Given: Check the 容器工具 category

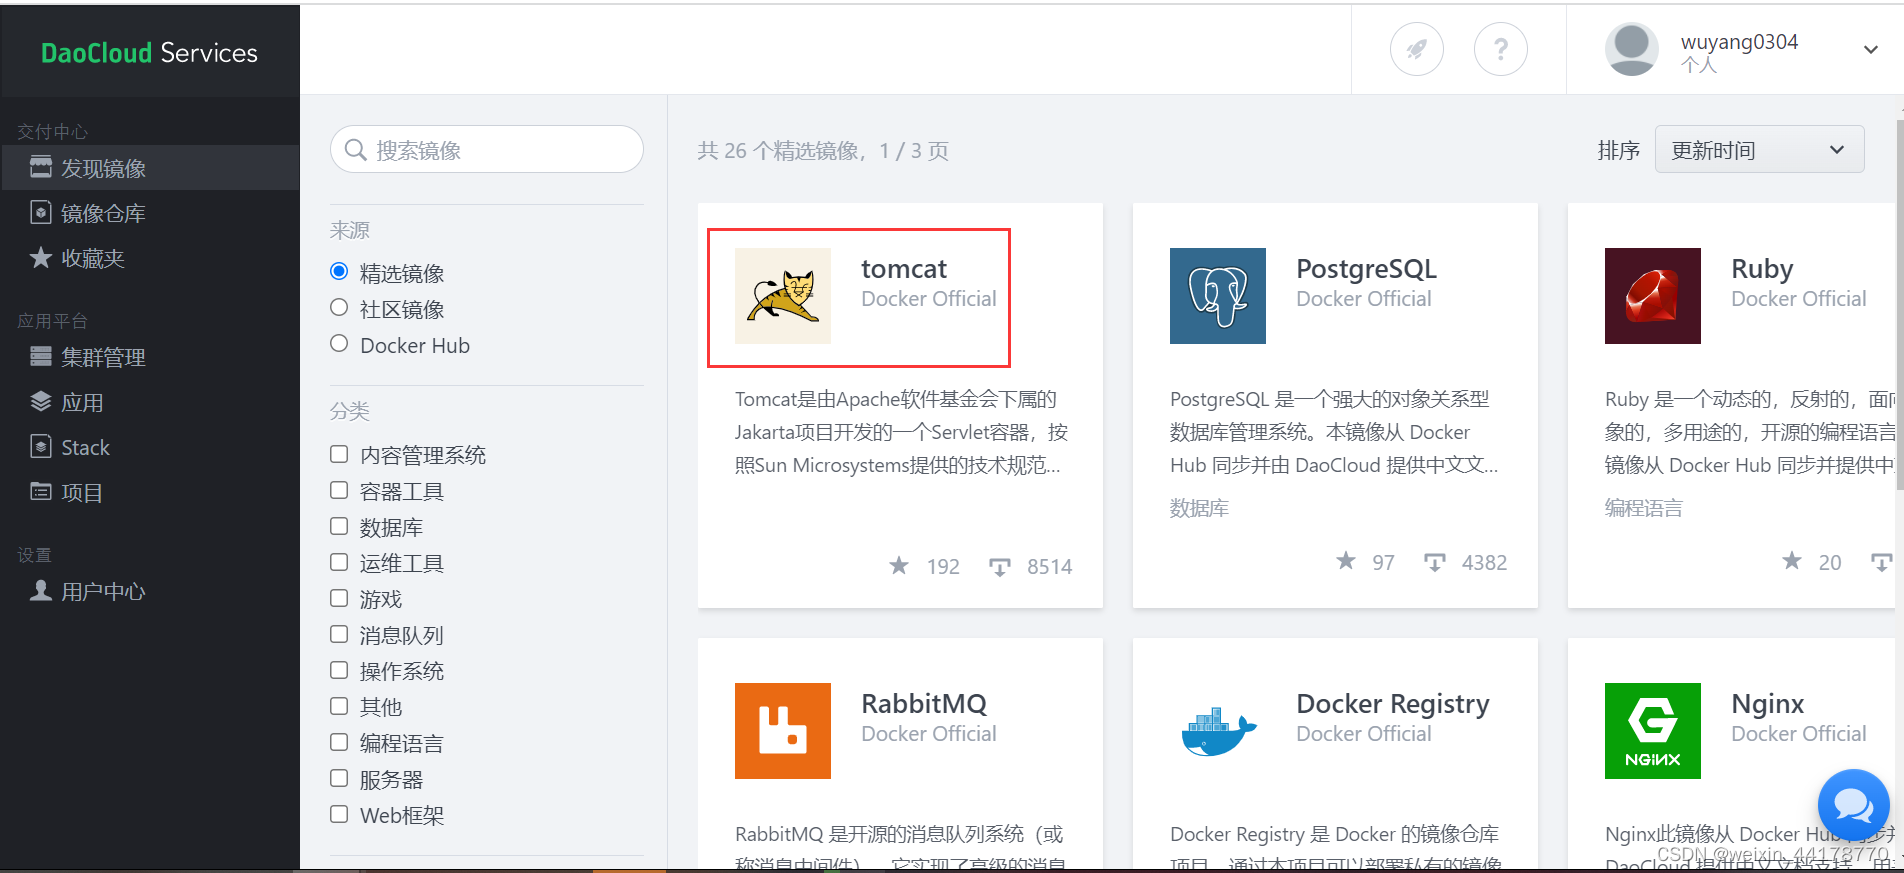Looking at the screenshot, I should tap(339, 490).
